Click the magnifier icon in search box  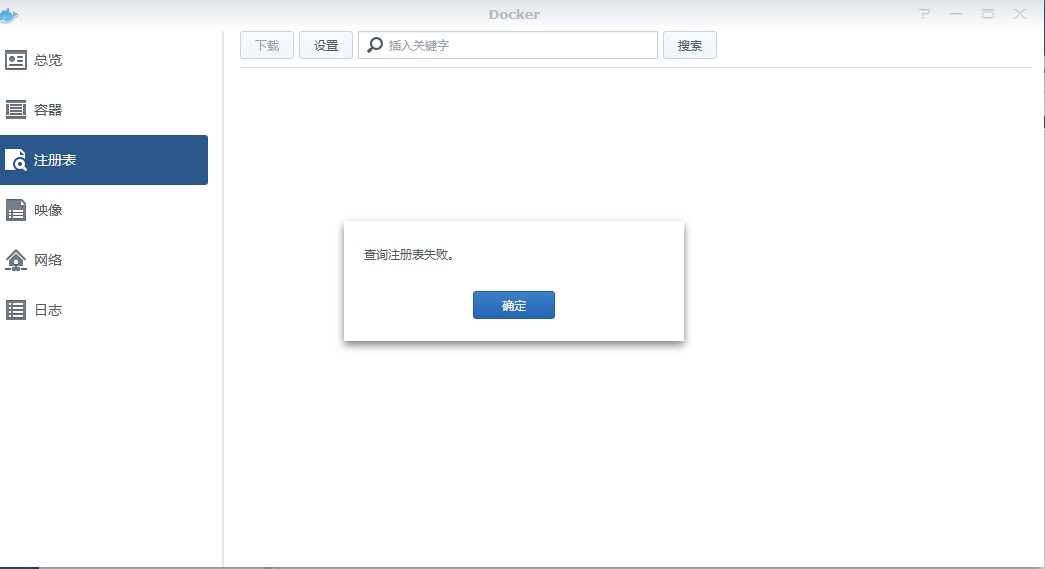375,45
